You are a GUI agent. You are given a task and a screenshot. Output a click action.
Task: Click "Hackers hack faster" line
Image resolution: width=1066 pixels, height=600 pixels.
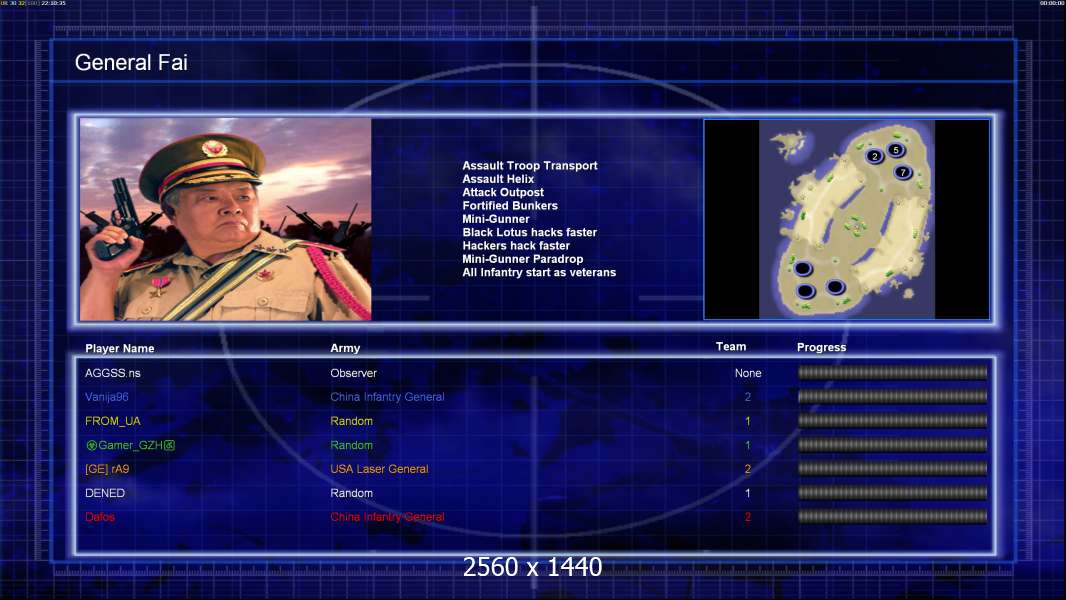tap(516, 245)
